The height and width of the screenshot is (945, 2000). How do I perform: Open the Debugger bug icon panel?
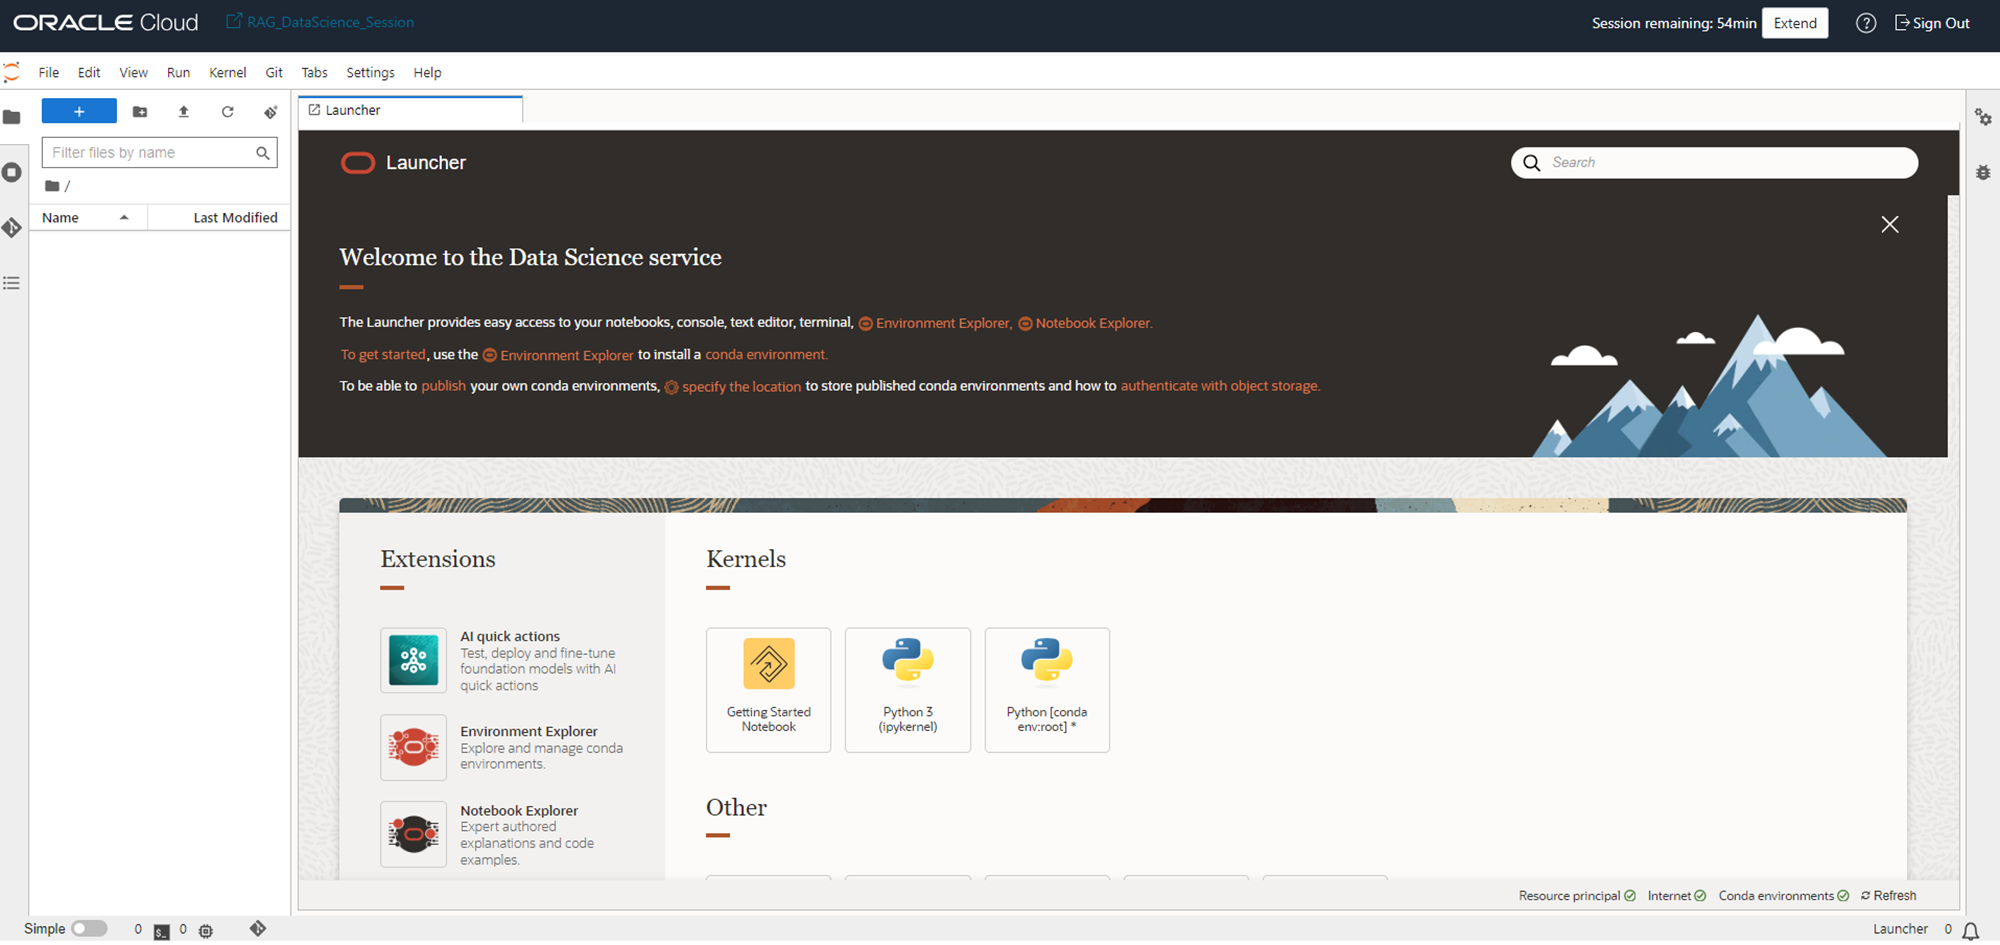1983,172
